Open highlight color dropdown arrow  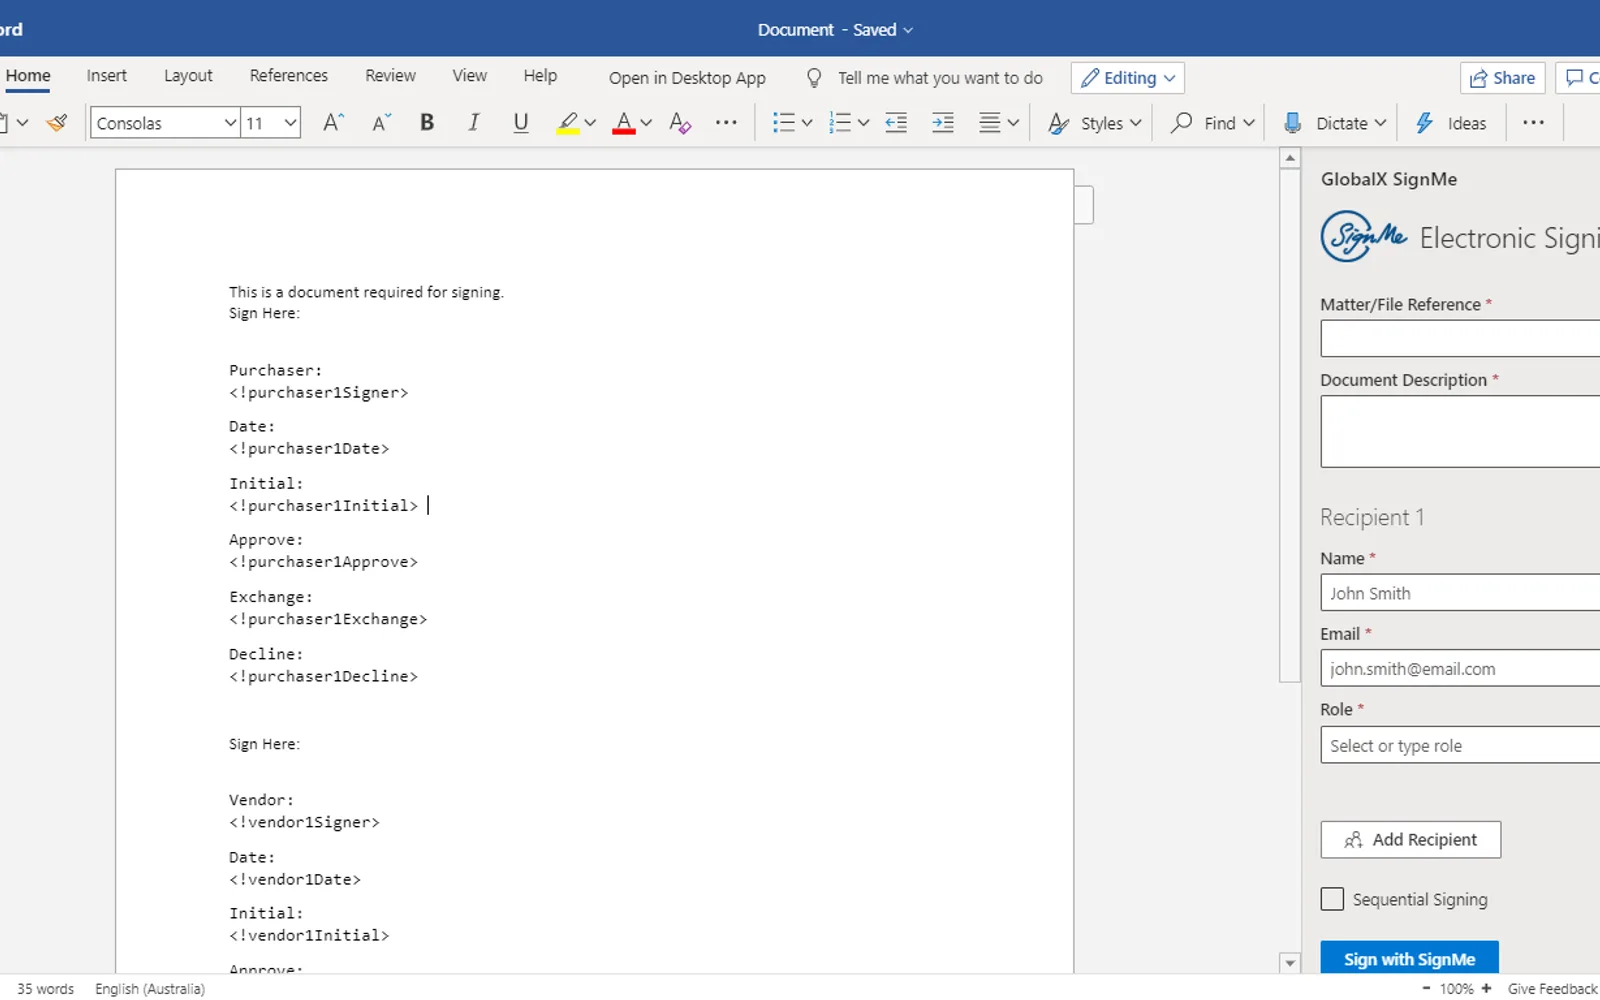(590, 123)
